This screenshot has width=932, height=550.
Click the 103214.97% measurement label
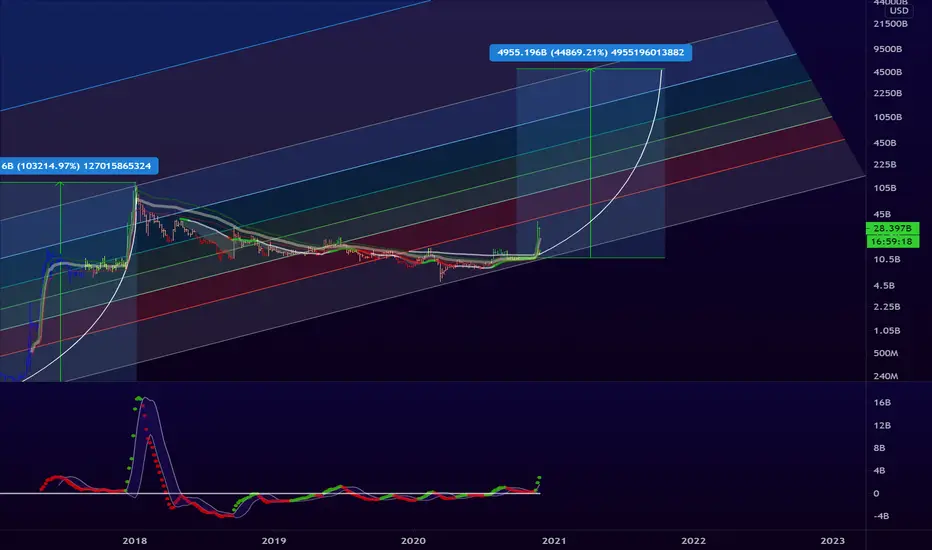point(78,166)
